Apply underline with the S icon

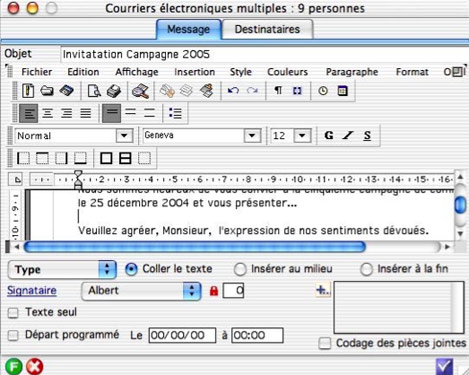pos(367,135)
